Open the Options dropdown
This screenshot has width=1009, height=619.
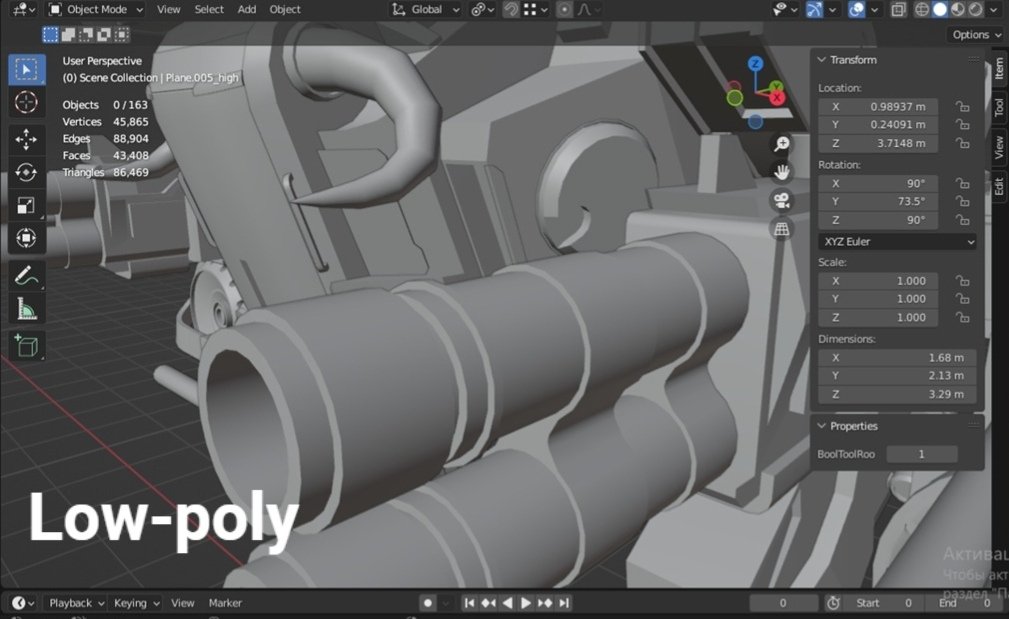coord(976,35)
